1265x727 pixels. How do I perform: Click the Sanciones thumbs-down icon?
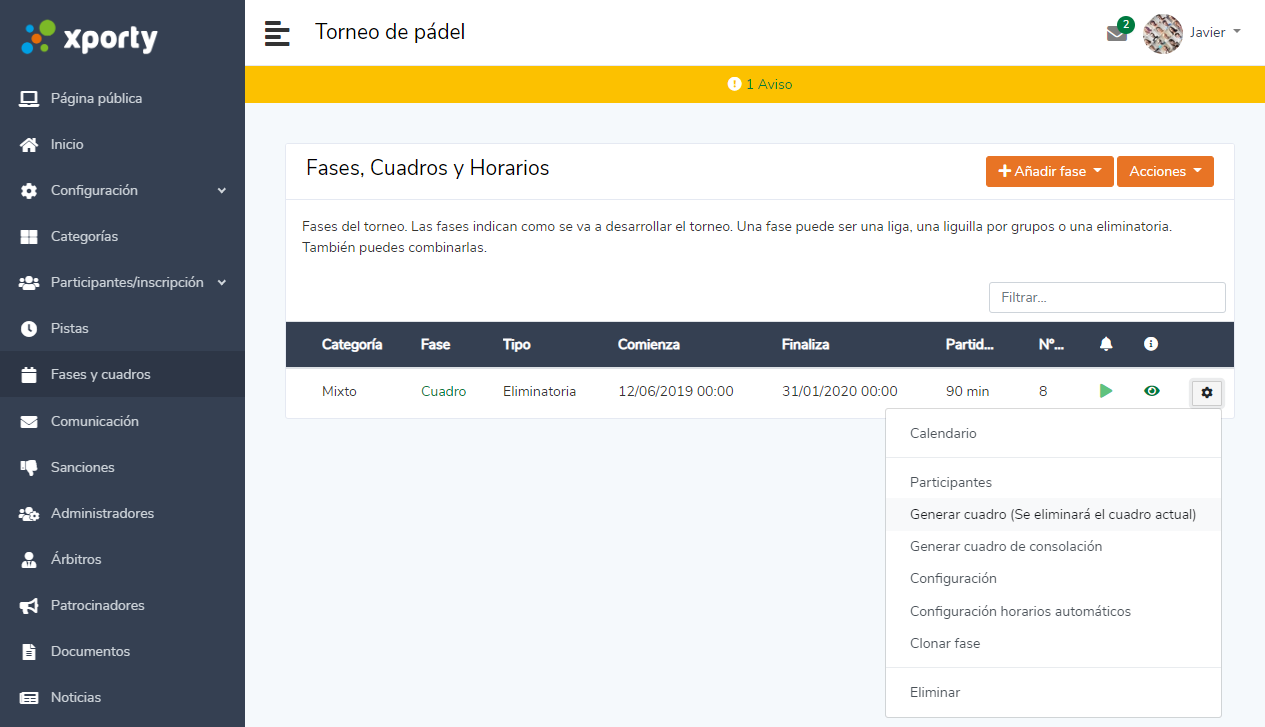click(30, 467)
